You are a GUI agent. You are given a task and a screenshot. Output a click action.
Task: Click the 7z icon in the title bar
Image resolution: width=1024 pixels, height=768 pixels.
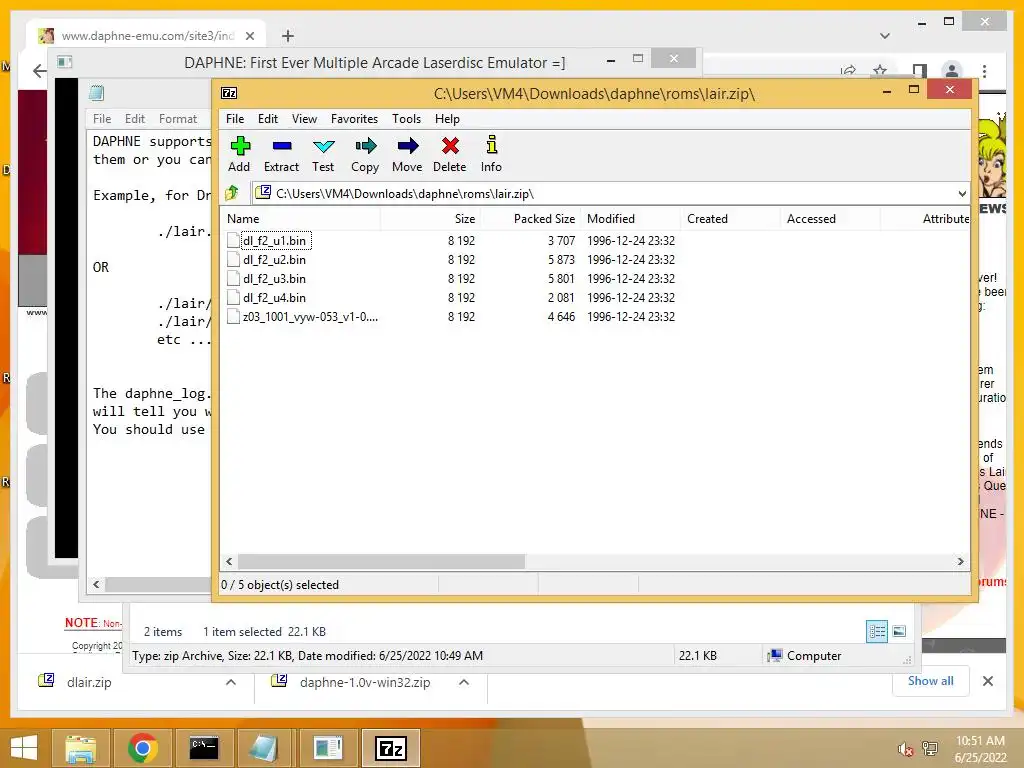pyautogui.click(x=229, y=93)
